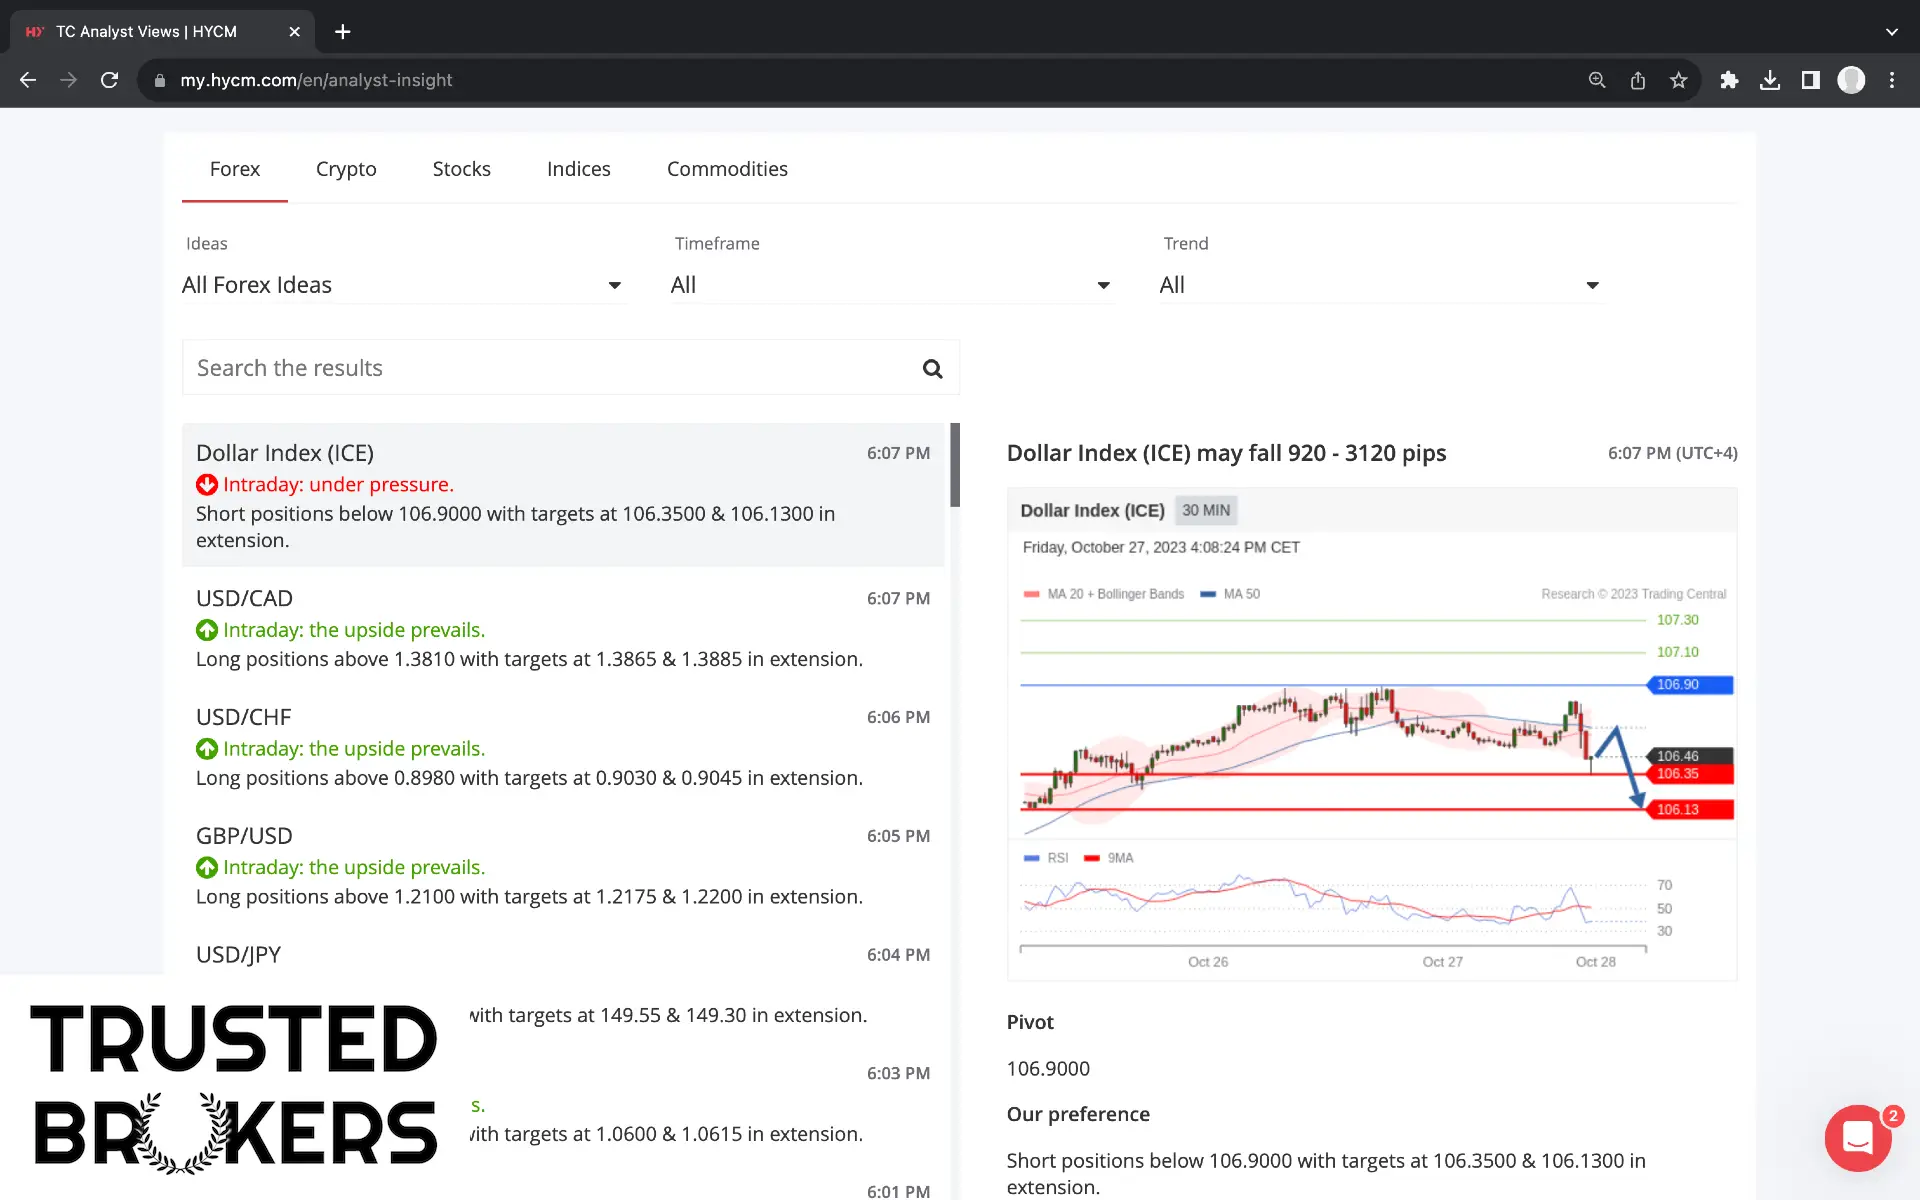Click 'Long positions above 1.3810' description text
The image size is (1920, 1200).
[529, 659]
